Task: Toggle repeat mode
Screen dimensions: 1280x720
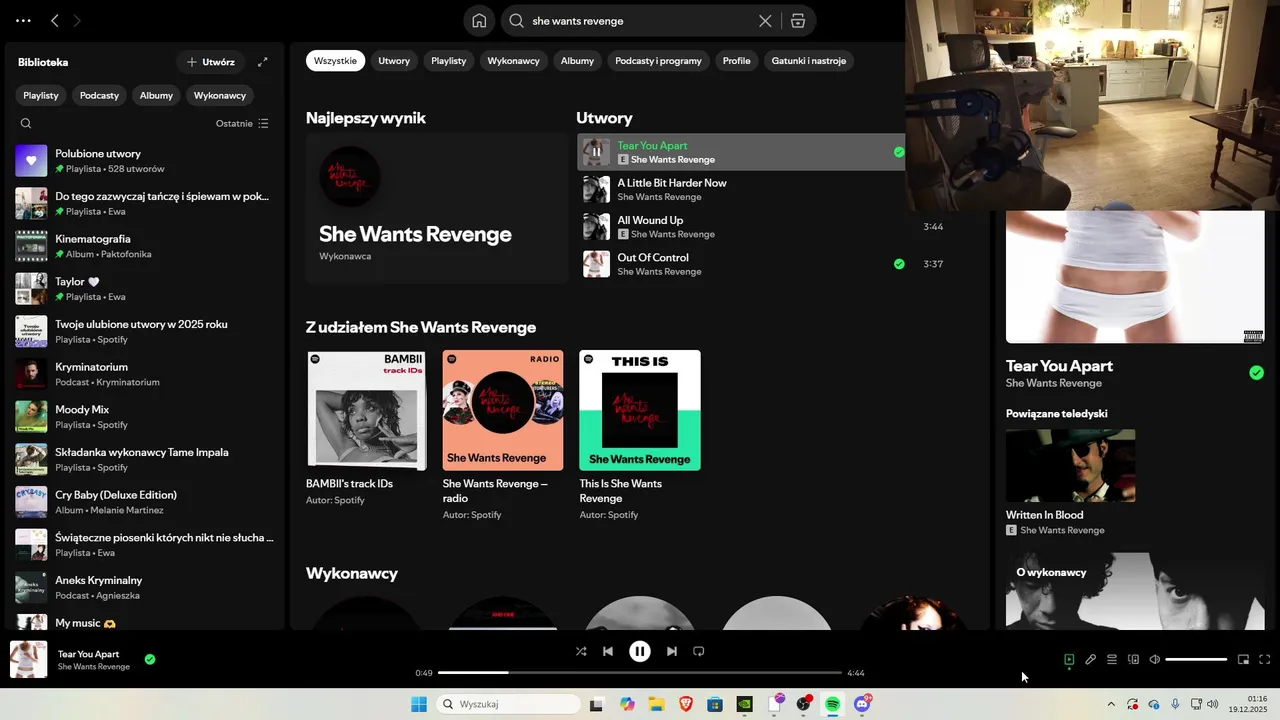Action: pos(699,651)
